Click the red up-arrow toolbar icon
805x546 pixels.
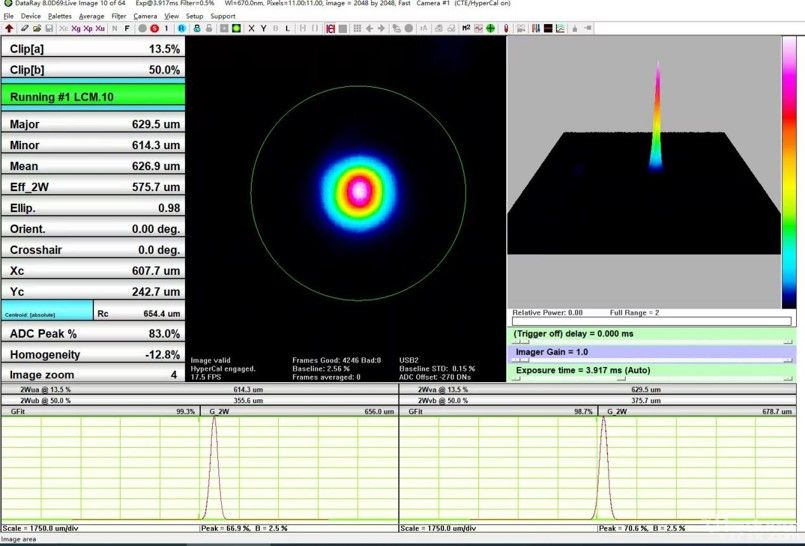click(x=9, y=28)
